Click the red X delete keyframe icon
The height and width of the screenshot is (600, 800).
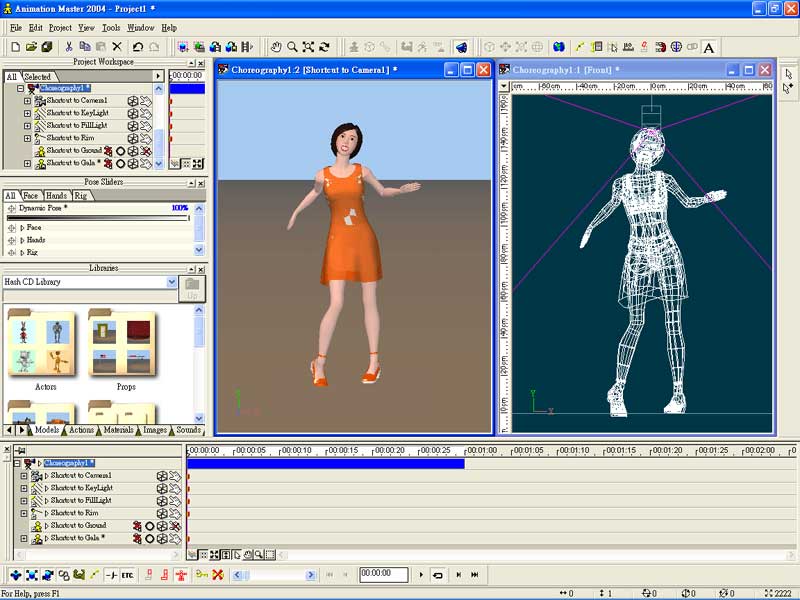point(218,575)
